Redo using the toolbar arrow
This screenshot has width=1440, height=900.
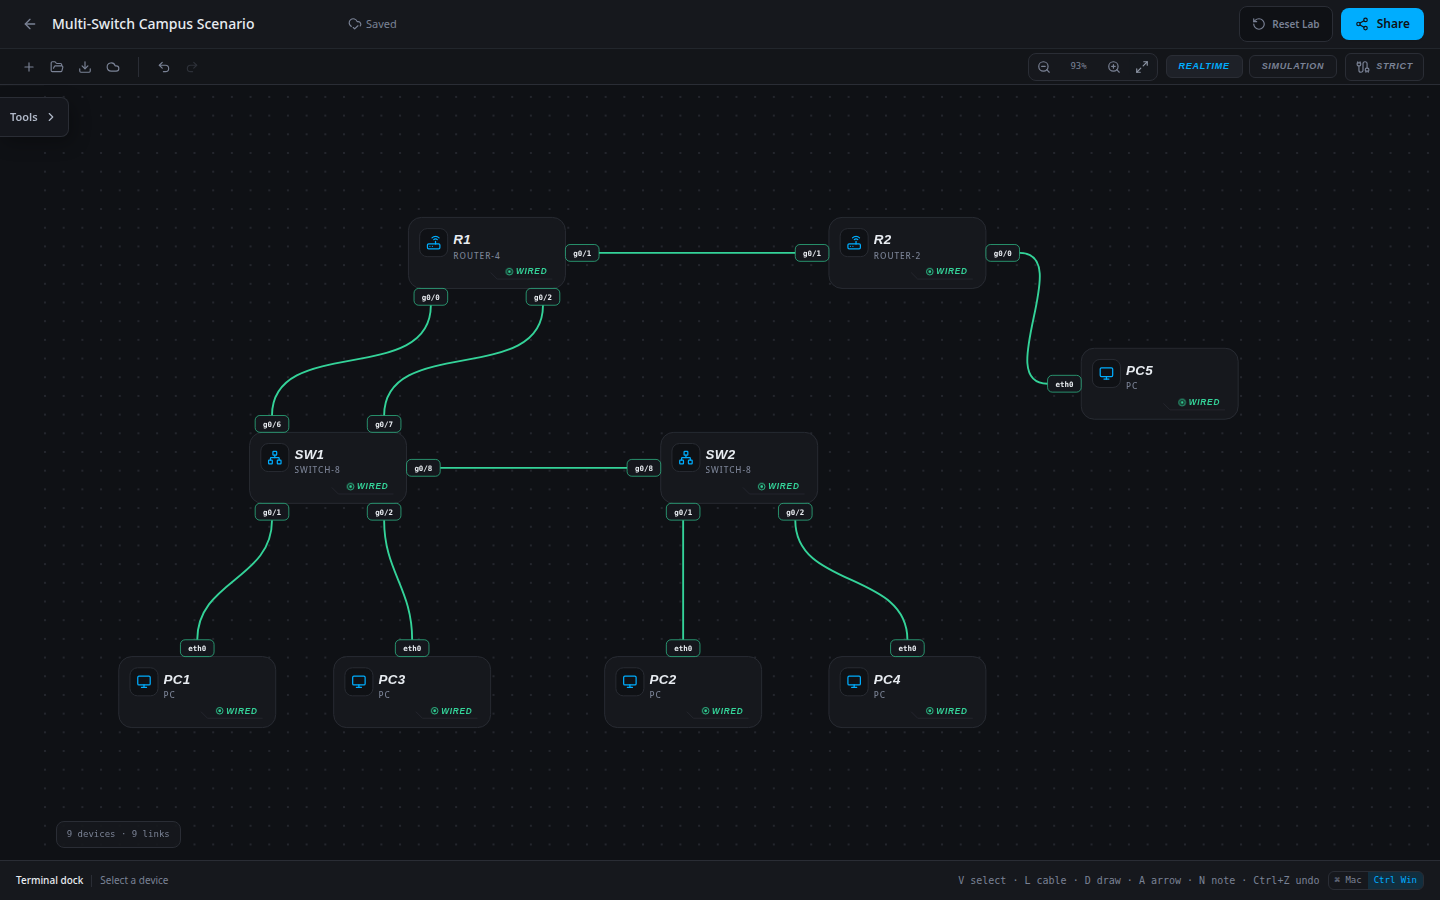point(192,67)
